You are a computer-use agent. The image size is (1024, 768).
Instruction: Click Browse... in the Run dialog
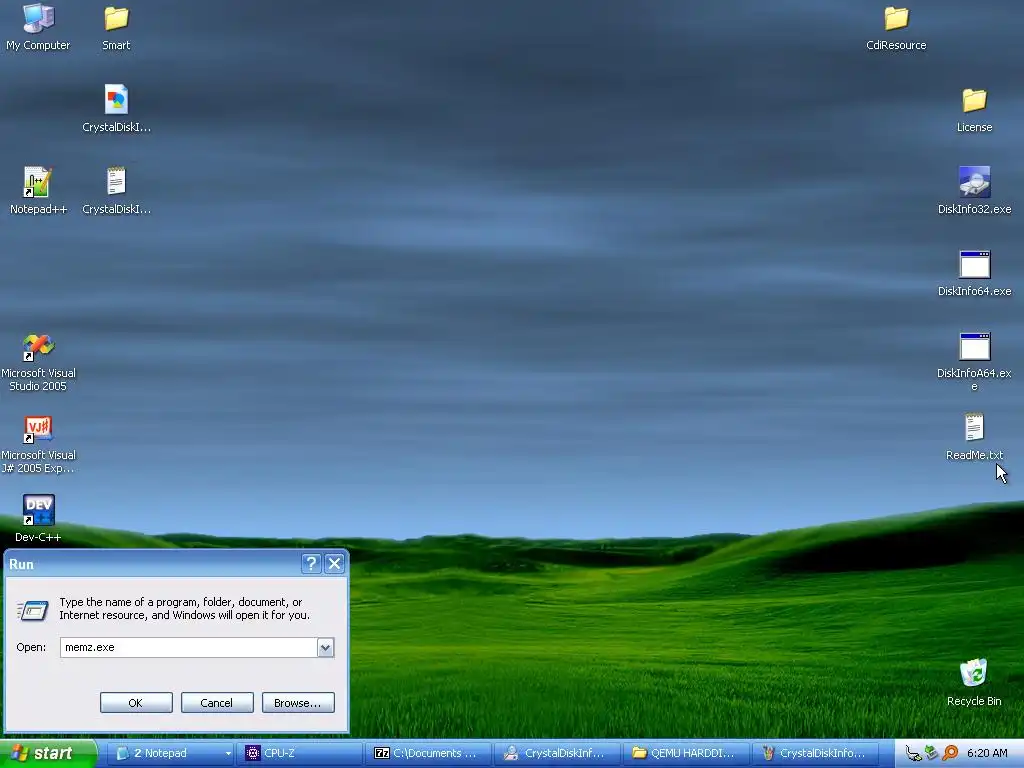298,703
